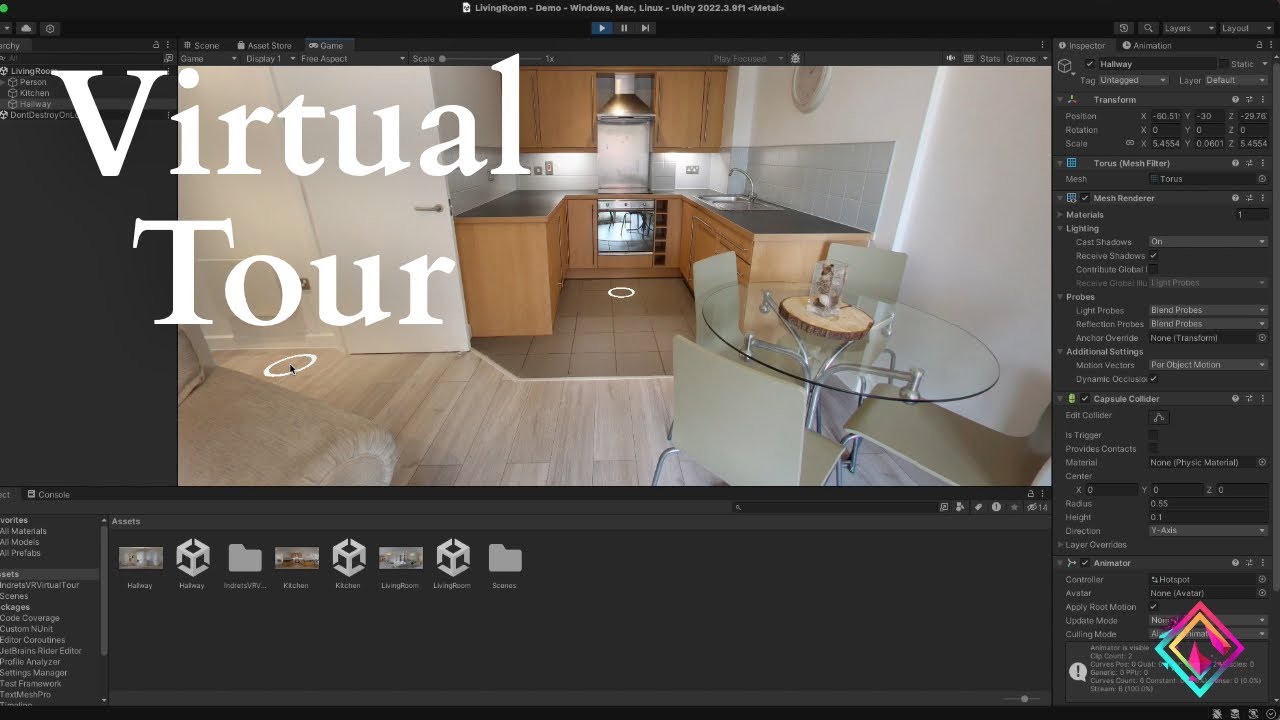Select the Person object in Hierarchy
The width and height of the screenshot is (1280, 720).
(x=33, y=82)
